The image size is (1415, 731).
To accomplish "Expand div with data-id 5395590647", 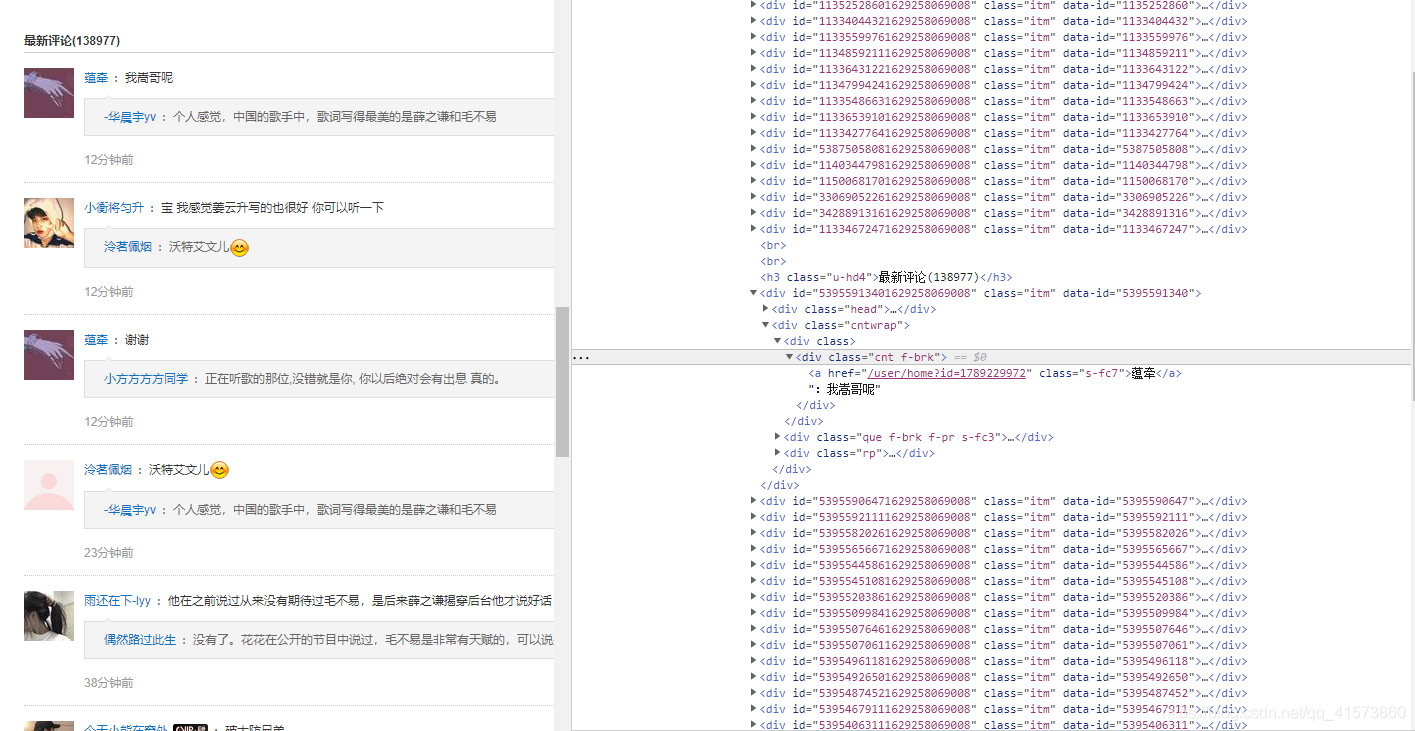I will coord(754,501).
